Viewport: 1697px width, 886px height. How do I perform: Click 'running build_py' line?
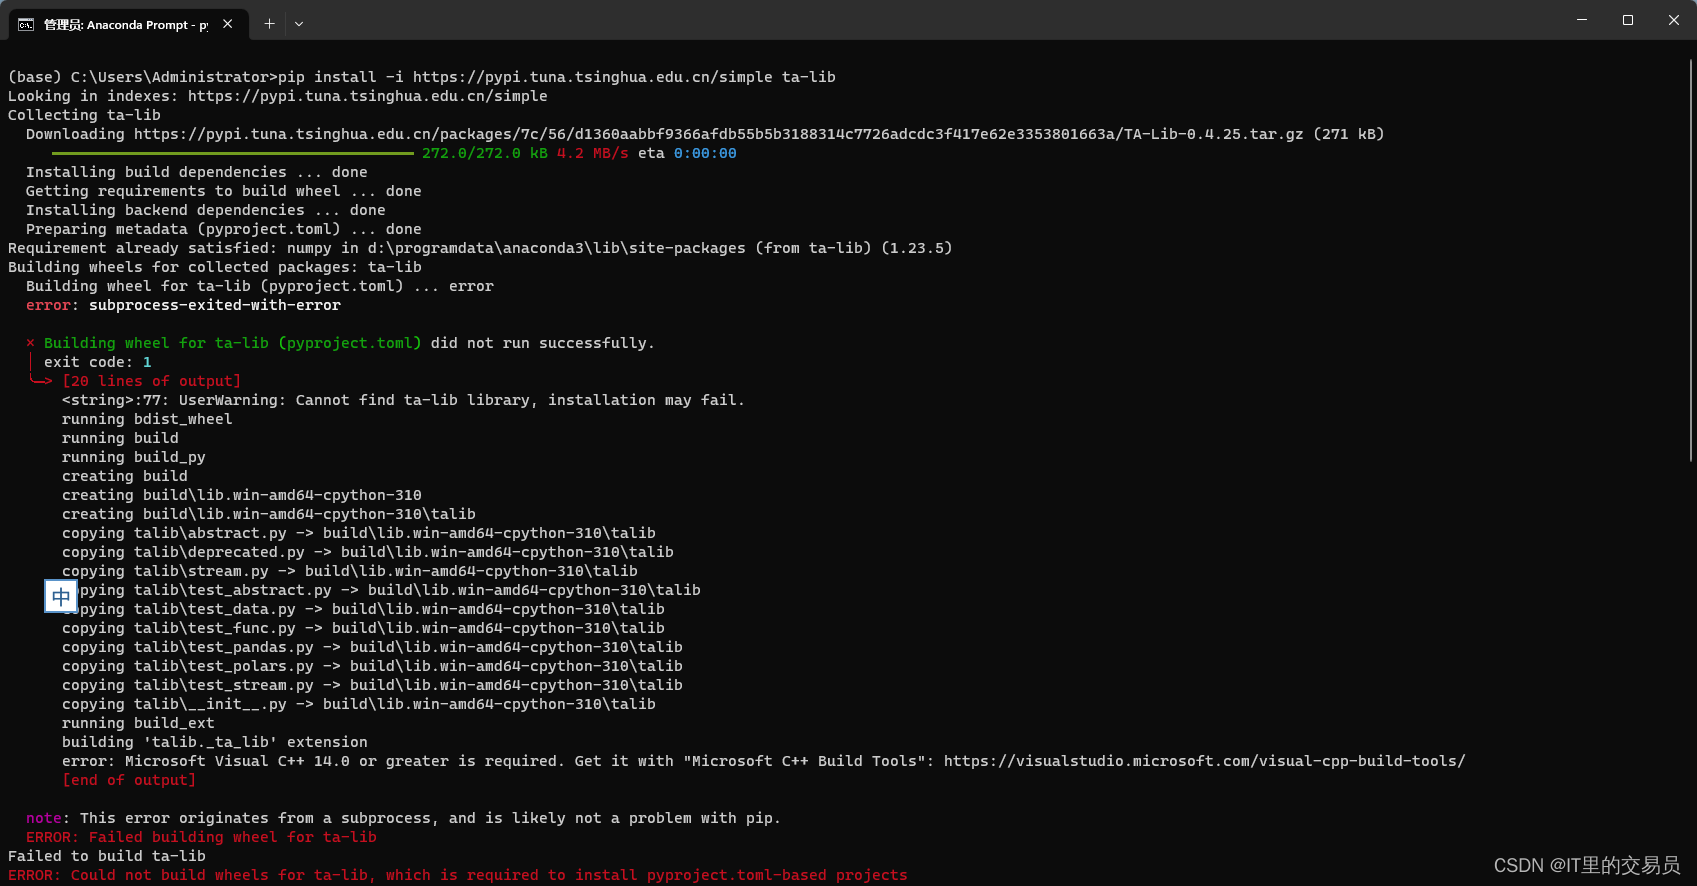[x=134, y=457]
